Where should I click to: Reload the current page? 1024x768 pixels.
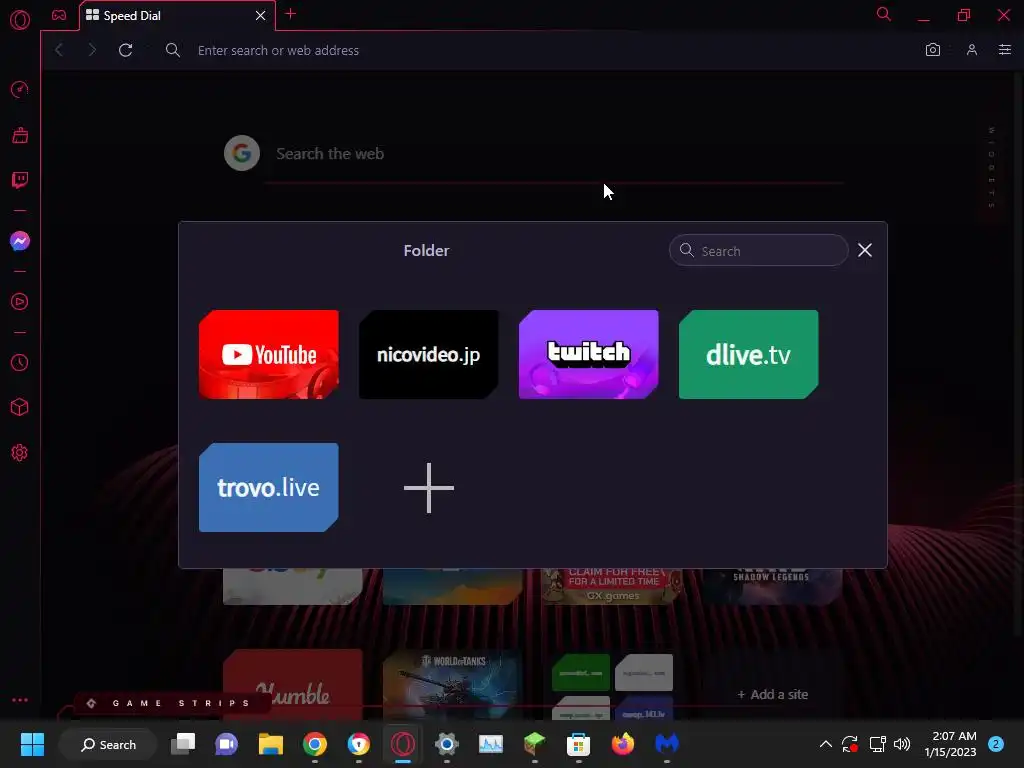coord(125,50)
